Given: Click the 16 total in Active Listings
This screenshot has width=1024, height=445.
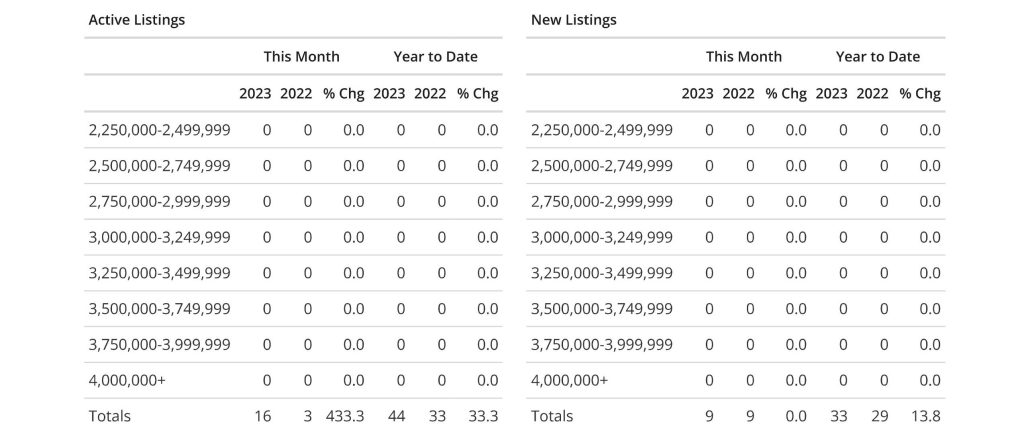Looking at the screenshot, I should (264, 416).
